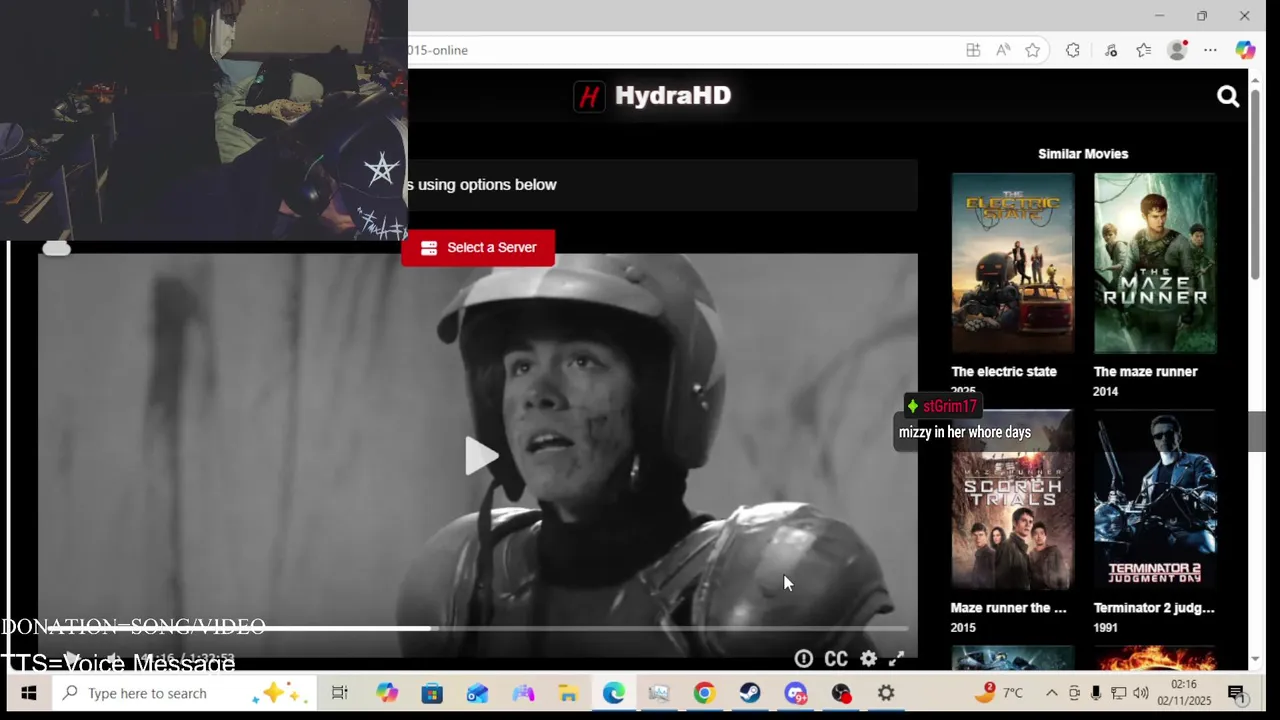Open the network tray icon
1280x720 pixels.
[1119, 693]
